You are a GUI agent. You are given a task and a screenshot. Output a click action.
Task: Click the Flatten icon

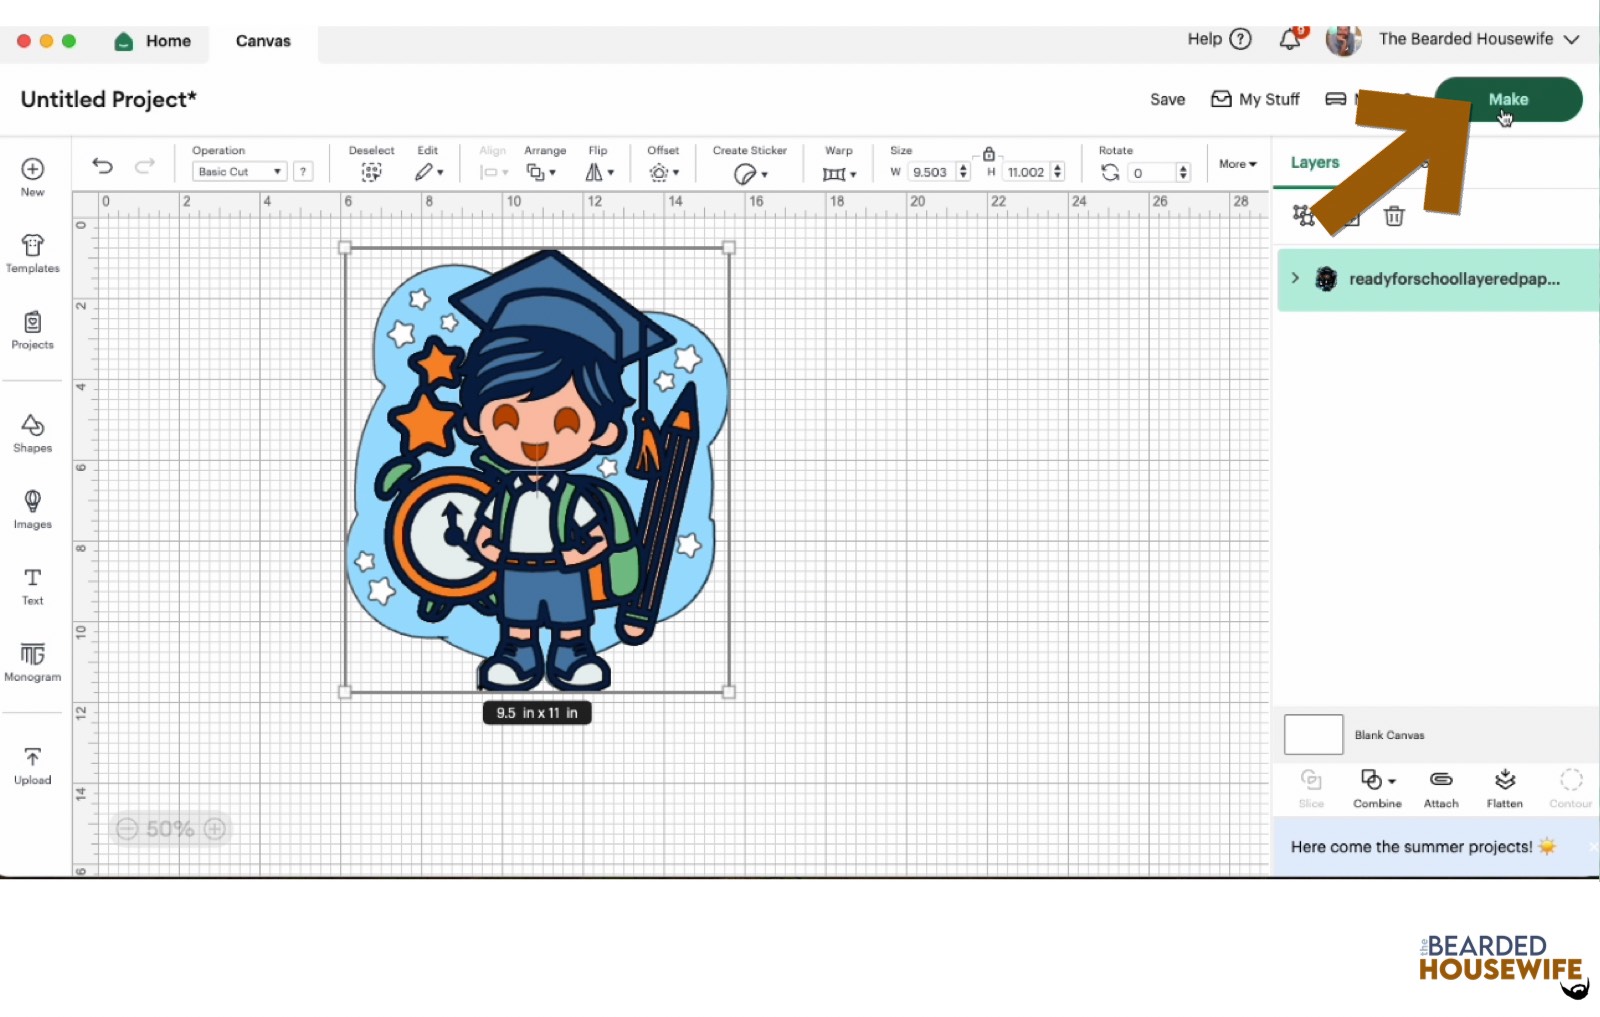(x=1504, y=787)
